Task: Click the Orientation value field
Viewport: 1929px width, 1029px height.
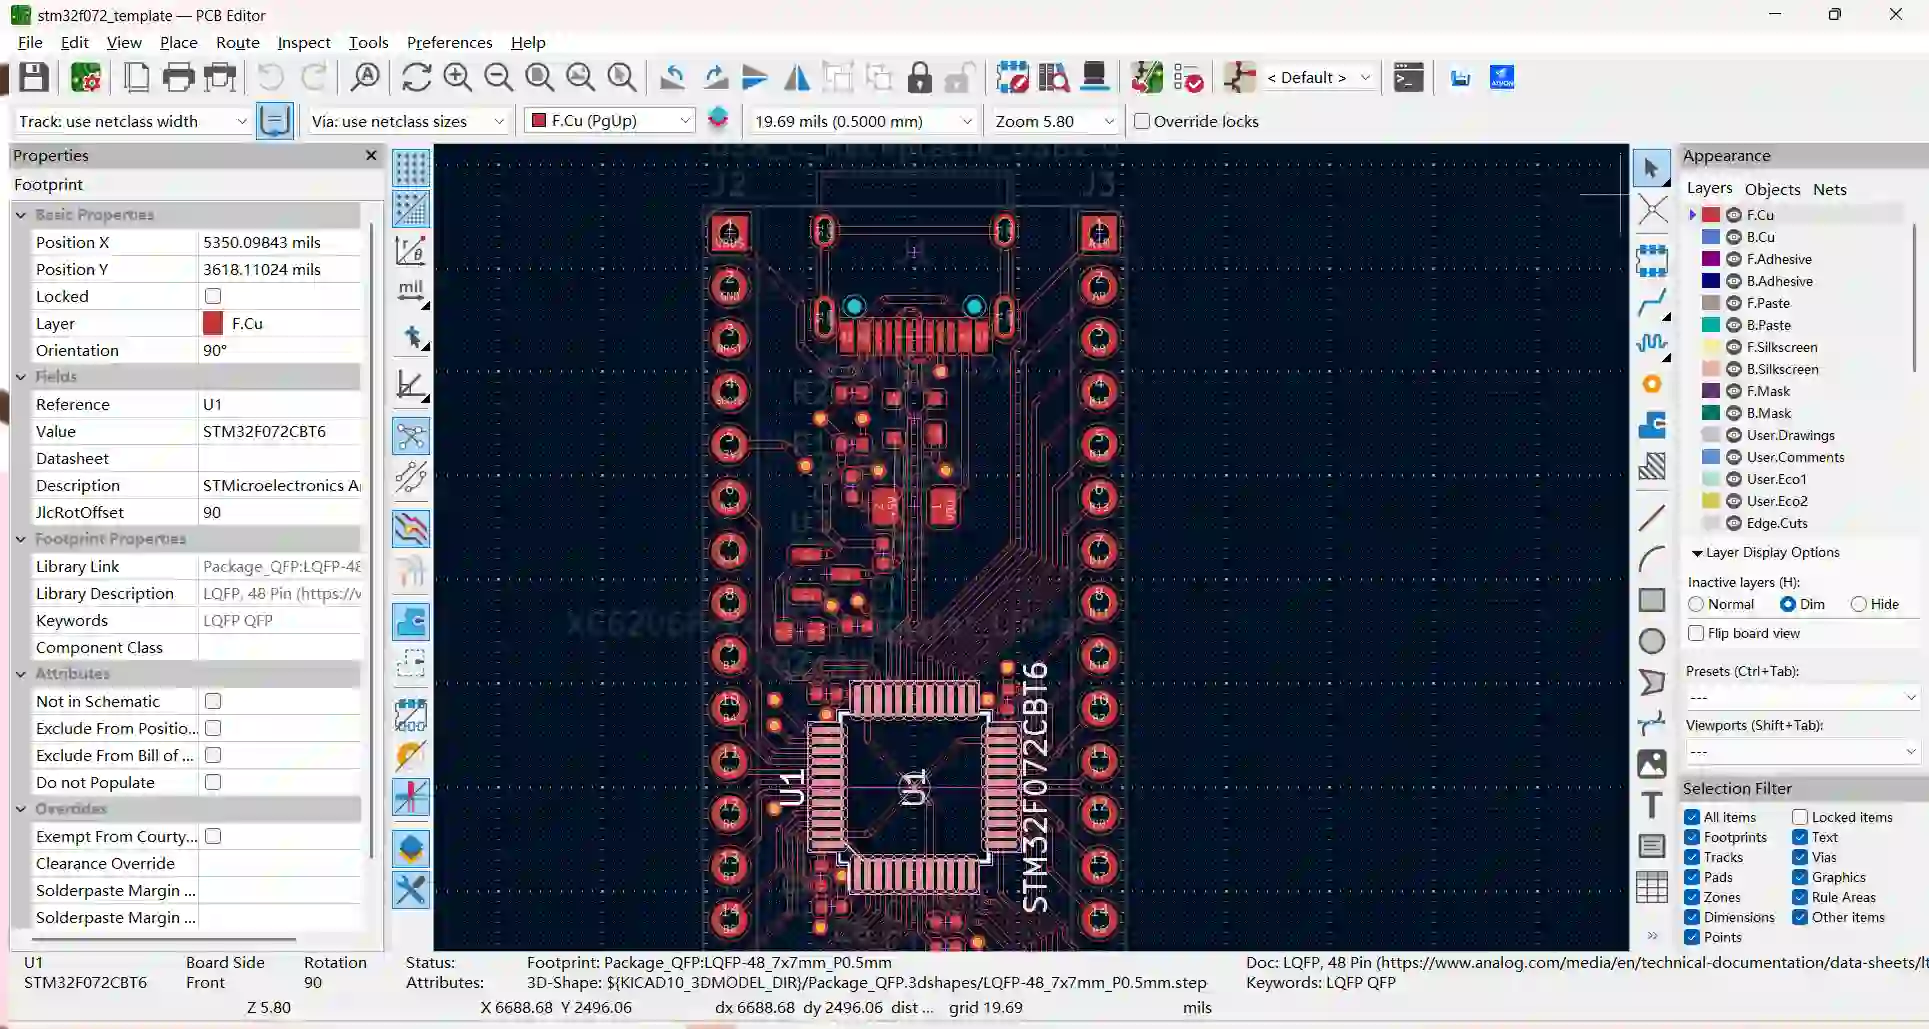Action: pos(280,350)
